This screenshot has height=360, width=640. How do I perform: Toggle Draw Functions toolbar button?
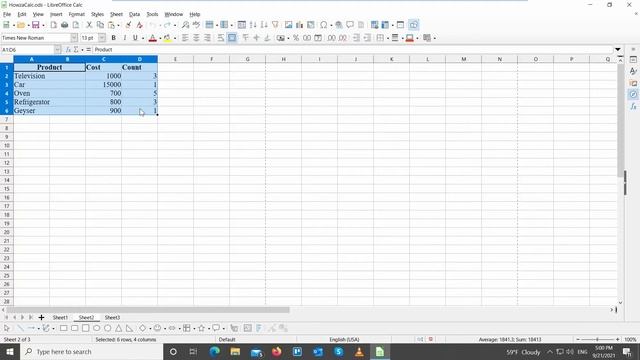coord(413,25)
